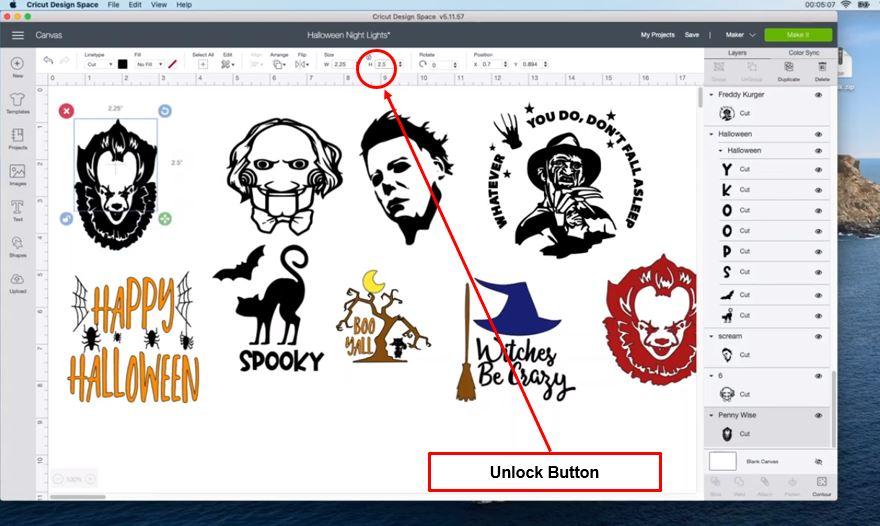The image size is (880, 526).
Task: Toggle visibility of the bat layer
Action: click(818, 295)
